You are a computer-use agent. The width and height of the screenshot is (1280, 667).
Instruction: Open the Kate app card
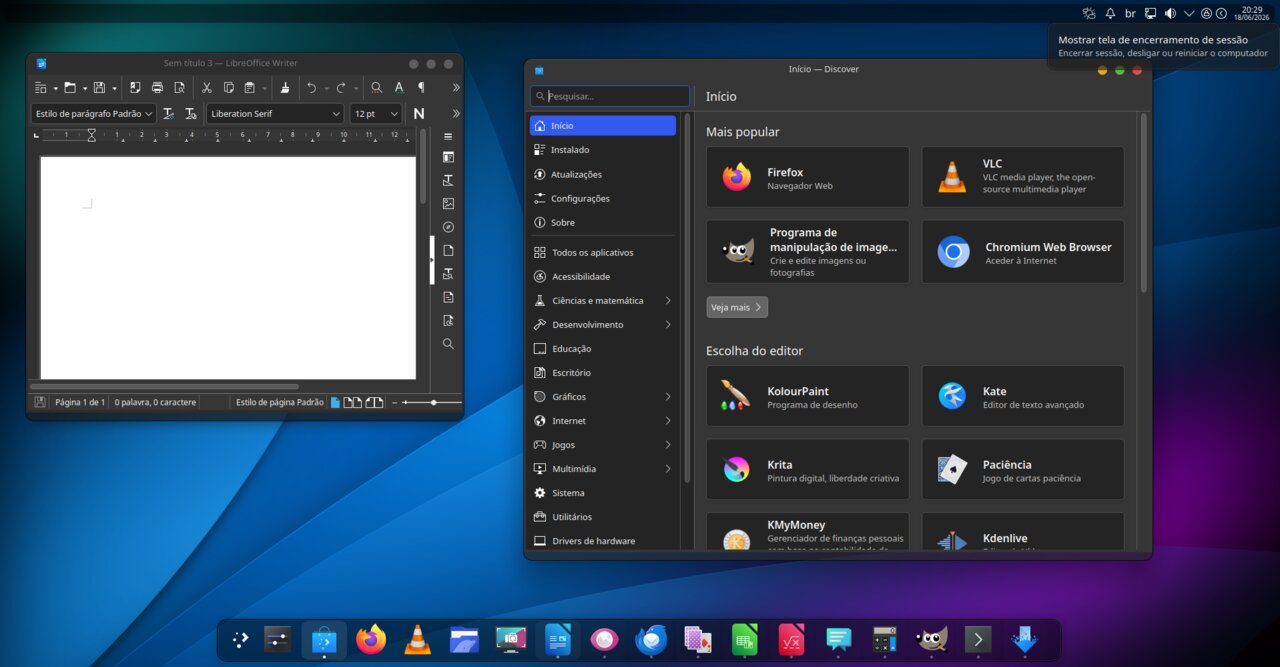1023,396
